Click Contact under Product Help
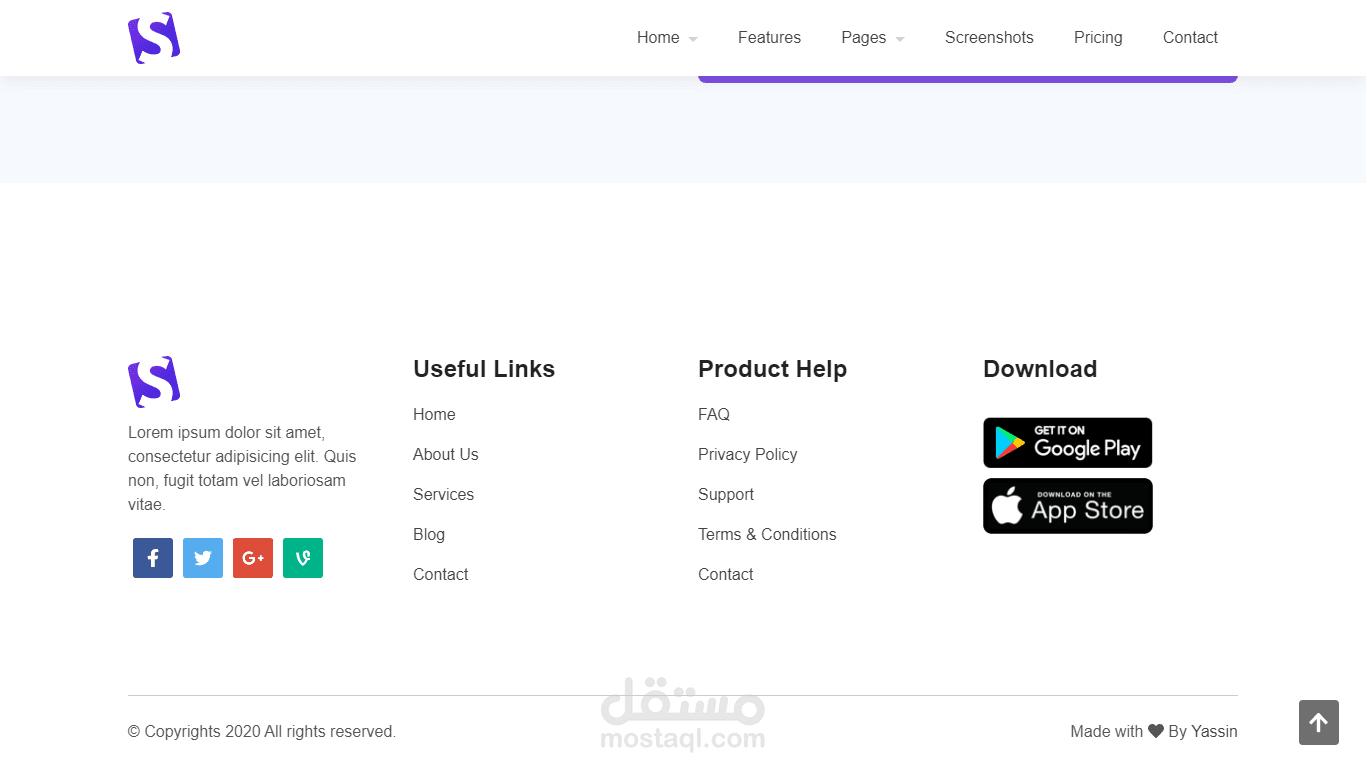Screen dimensions: 1366x768 point(726,574)
